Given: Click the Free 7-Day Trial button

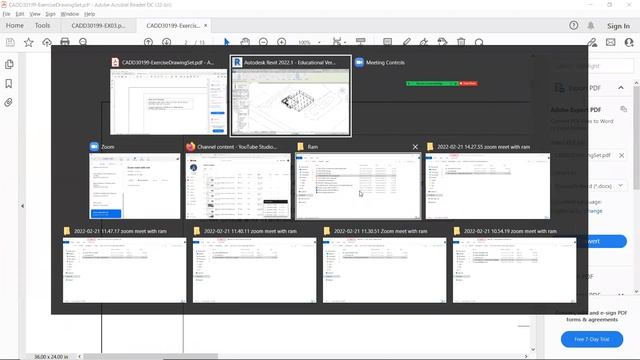Looking at the screenshot, I should coord(592,339).
